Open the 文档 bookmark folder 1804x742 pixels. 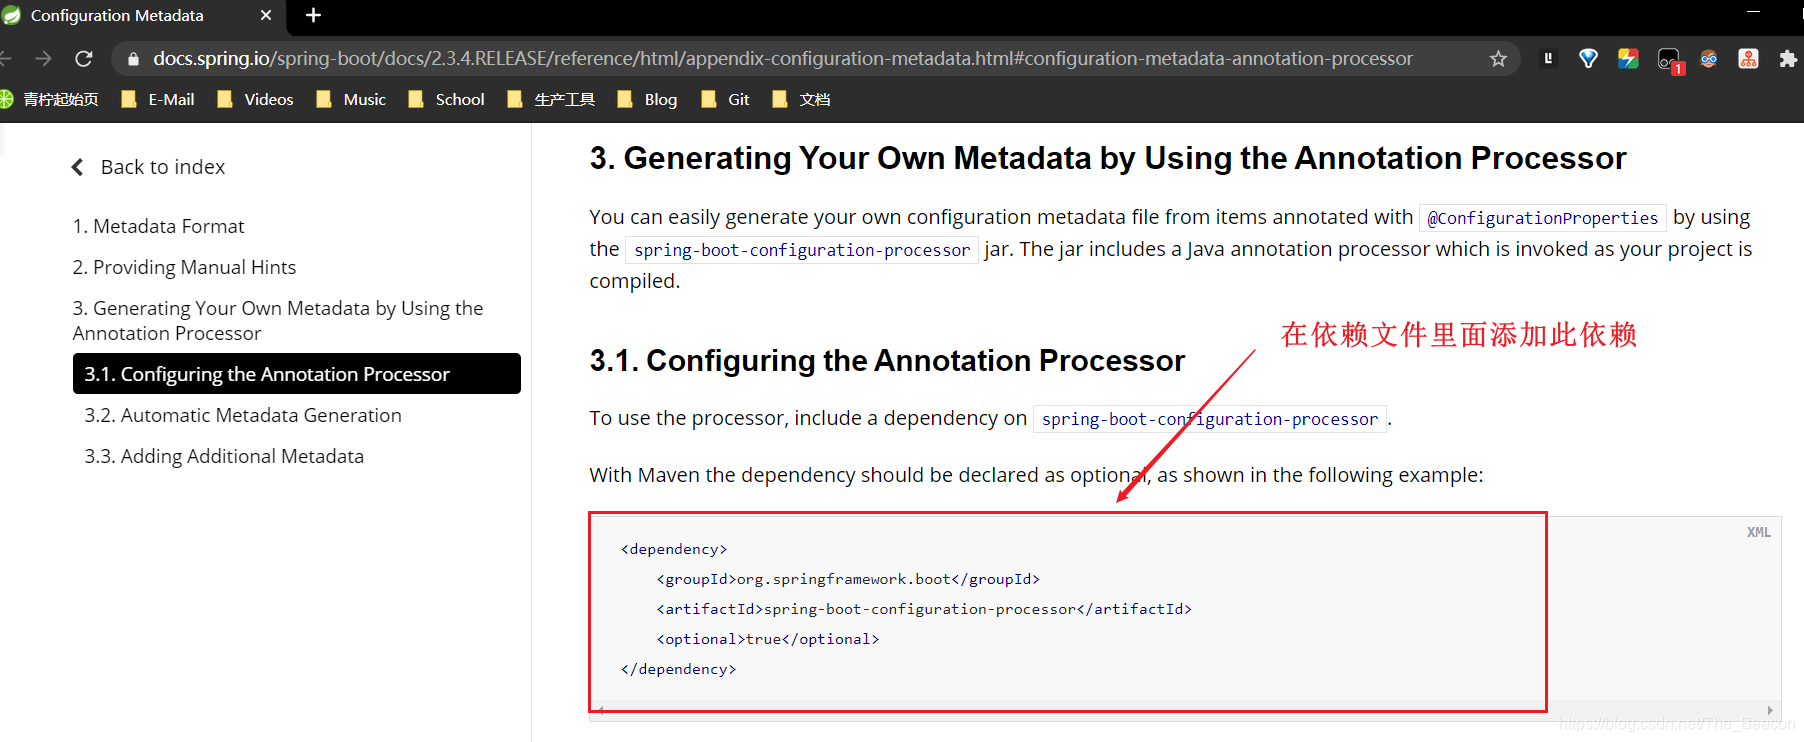coord(801,99)
